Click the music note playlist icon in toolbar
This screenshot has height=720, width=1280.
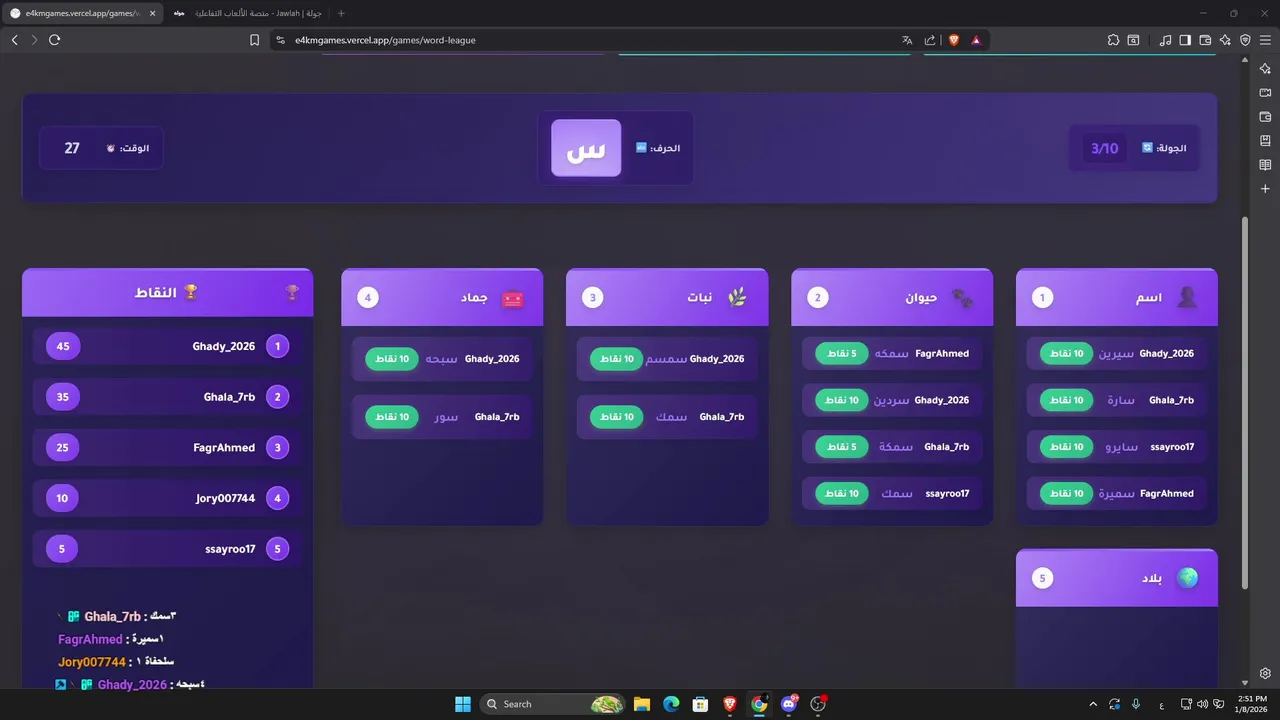pyautogui.click(x=1165, y=40)
